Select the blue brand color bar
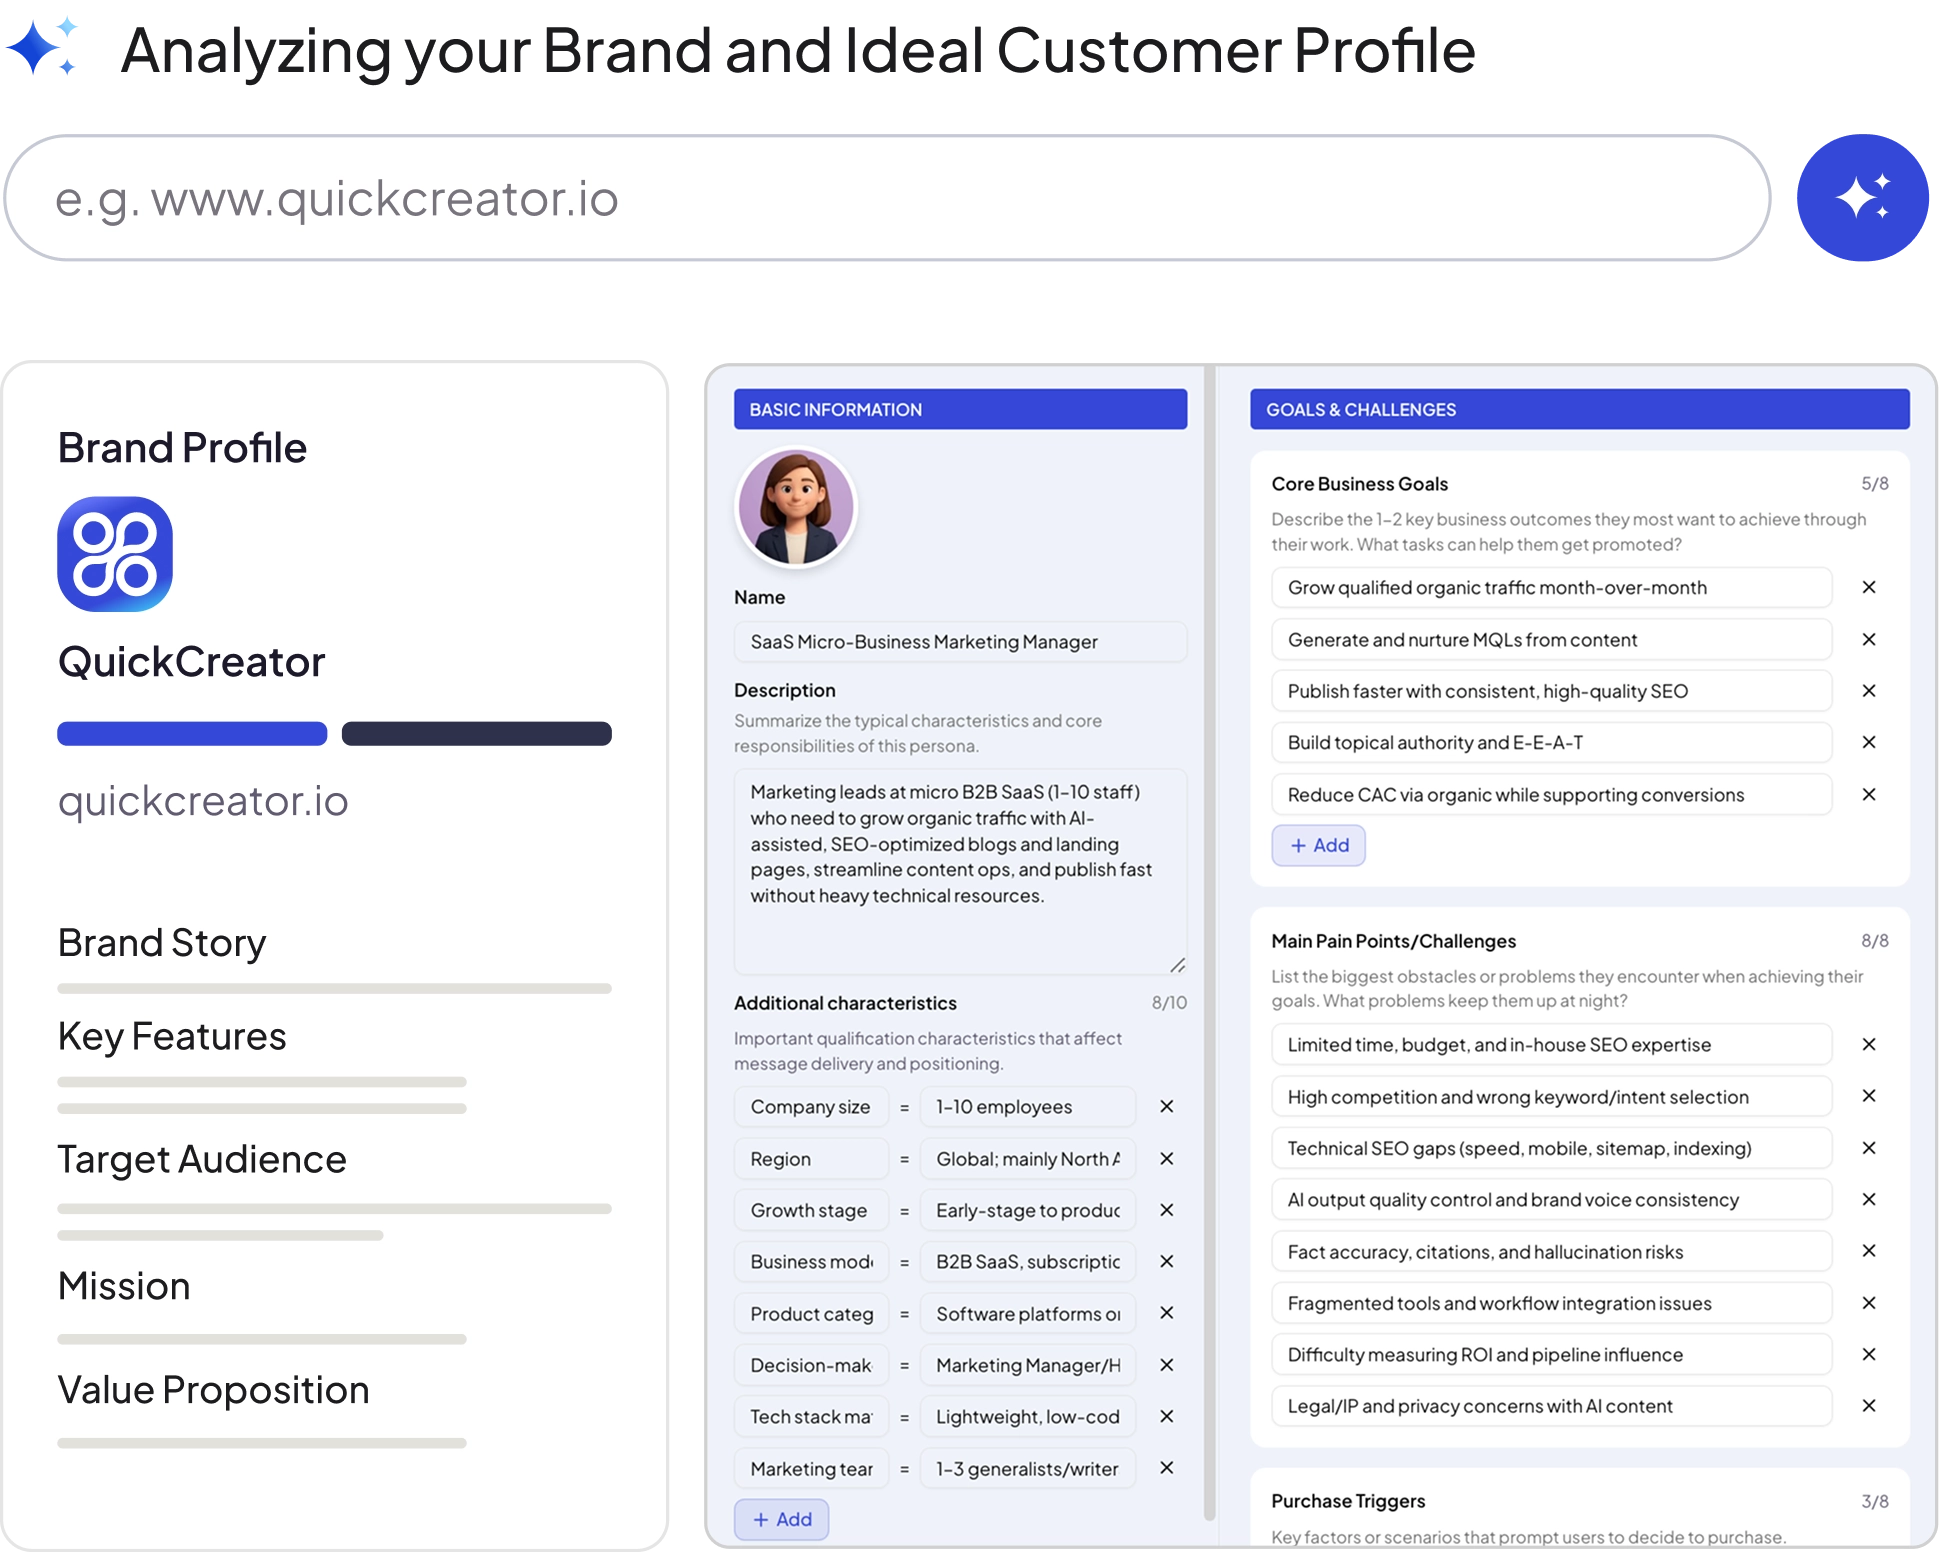 [x=192, y=734]
